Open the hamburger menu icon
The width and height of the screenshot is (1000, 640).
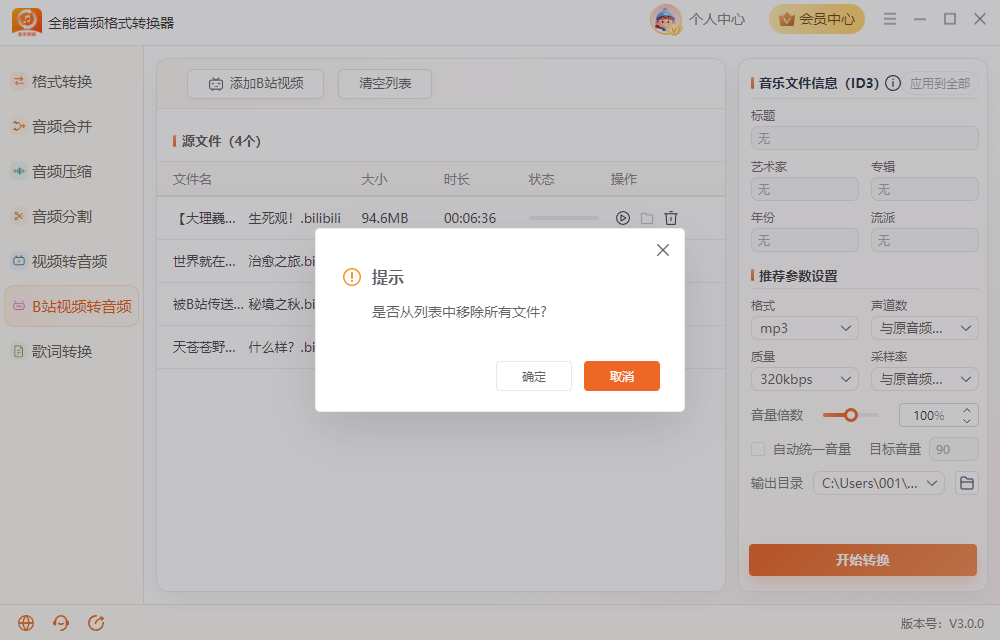(x=890, y=19)
